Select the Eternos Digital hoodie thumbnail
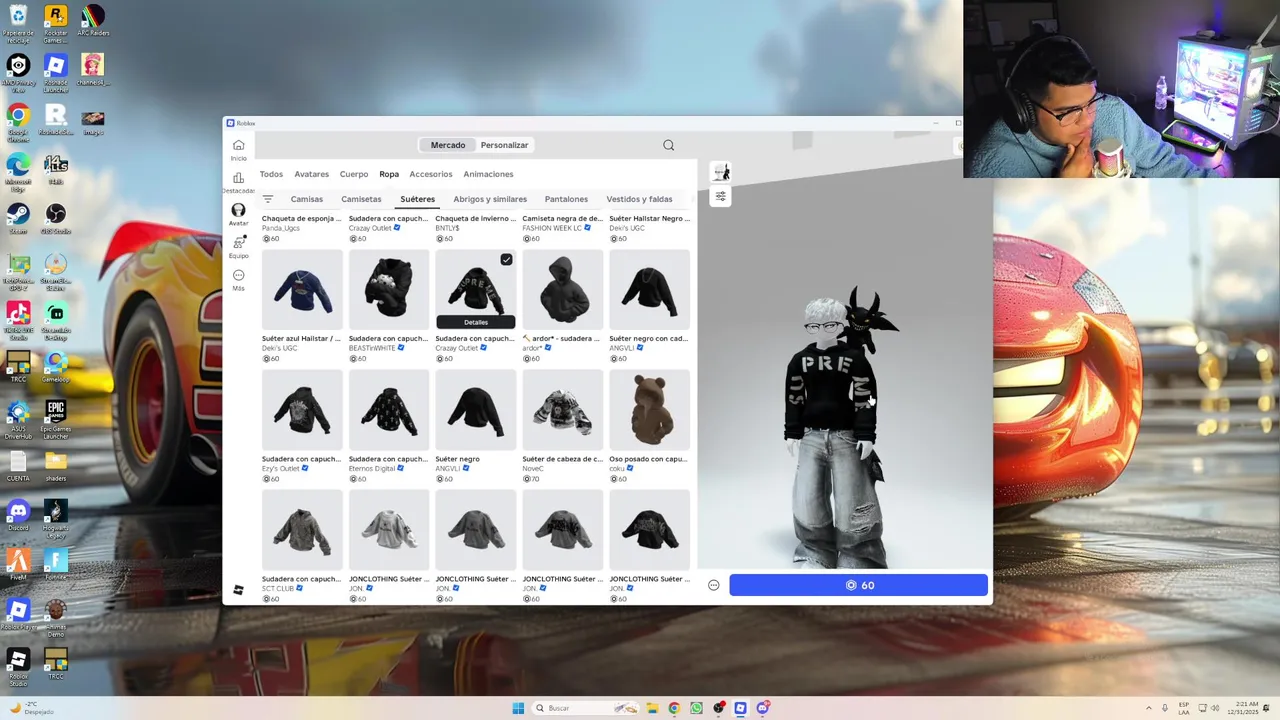Screen dimensions: 1280x720 point(389,410)
